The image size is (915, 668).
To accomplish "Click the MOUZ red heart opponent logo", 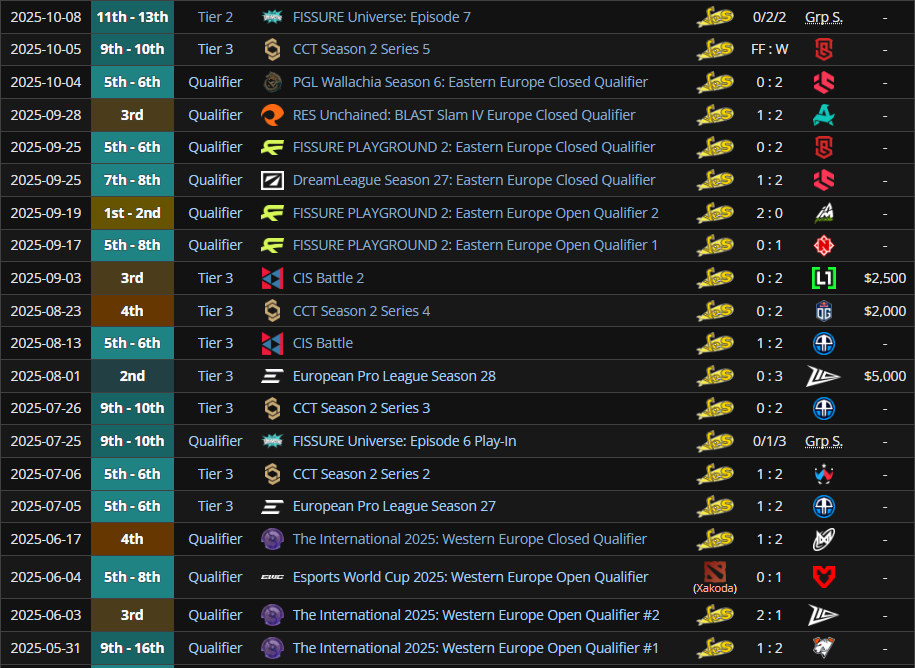I will tap(823, 577).
